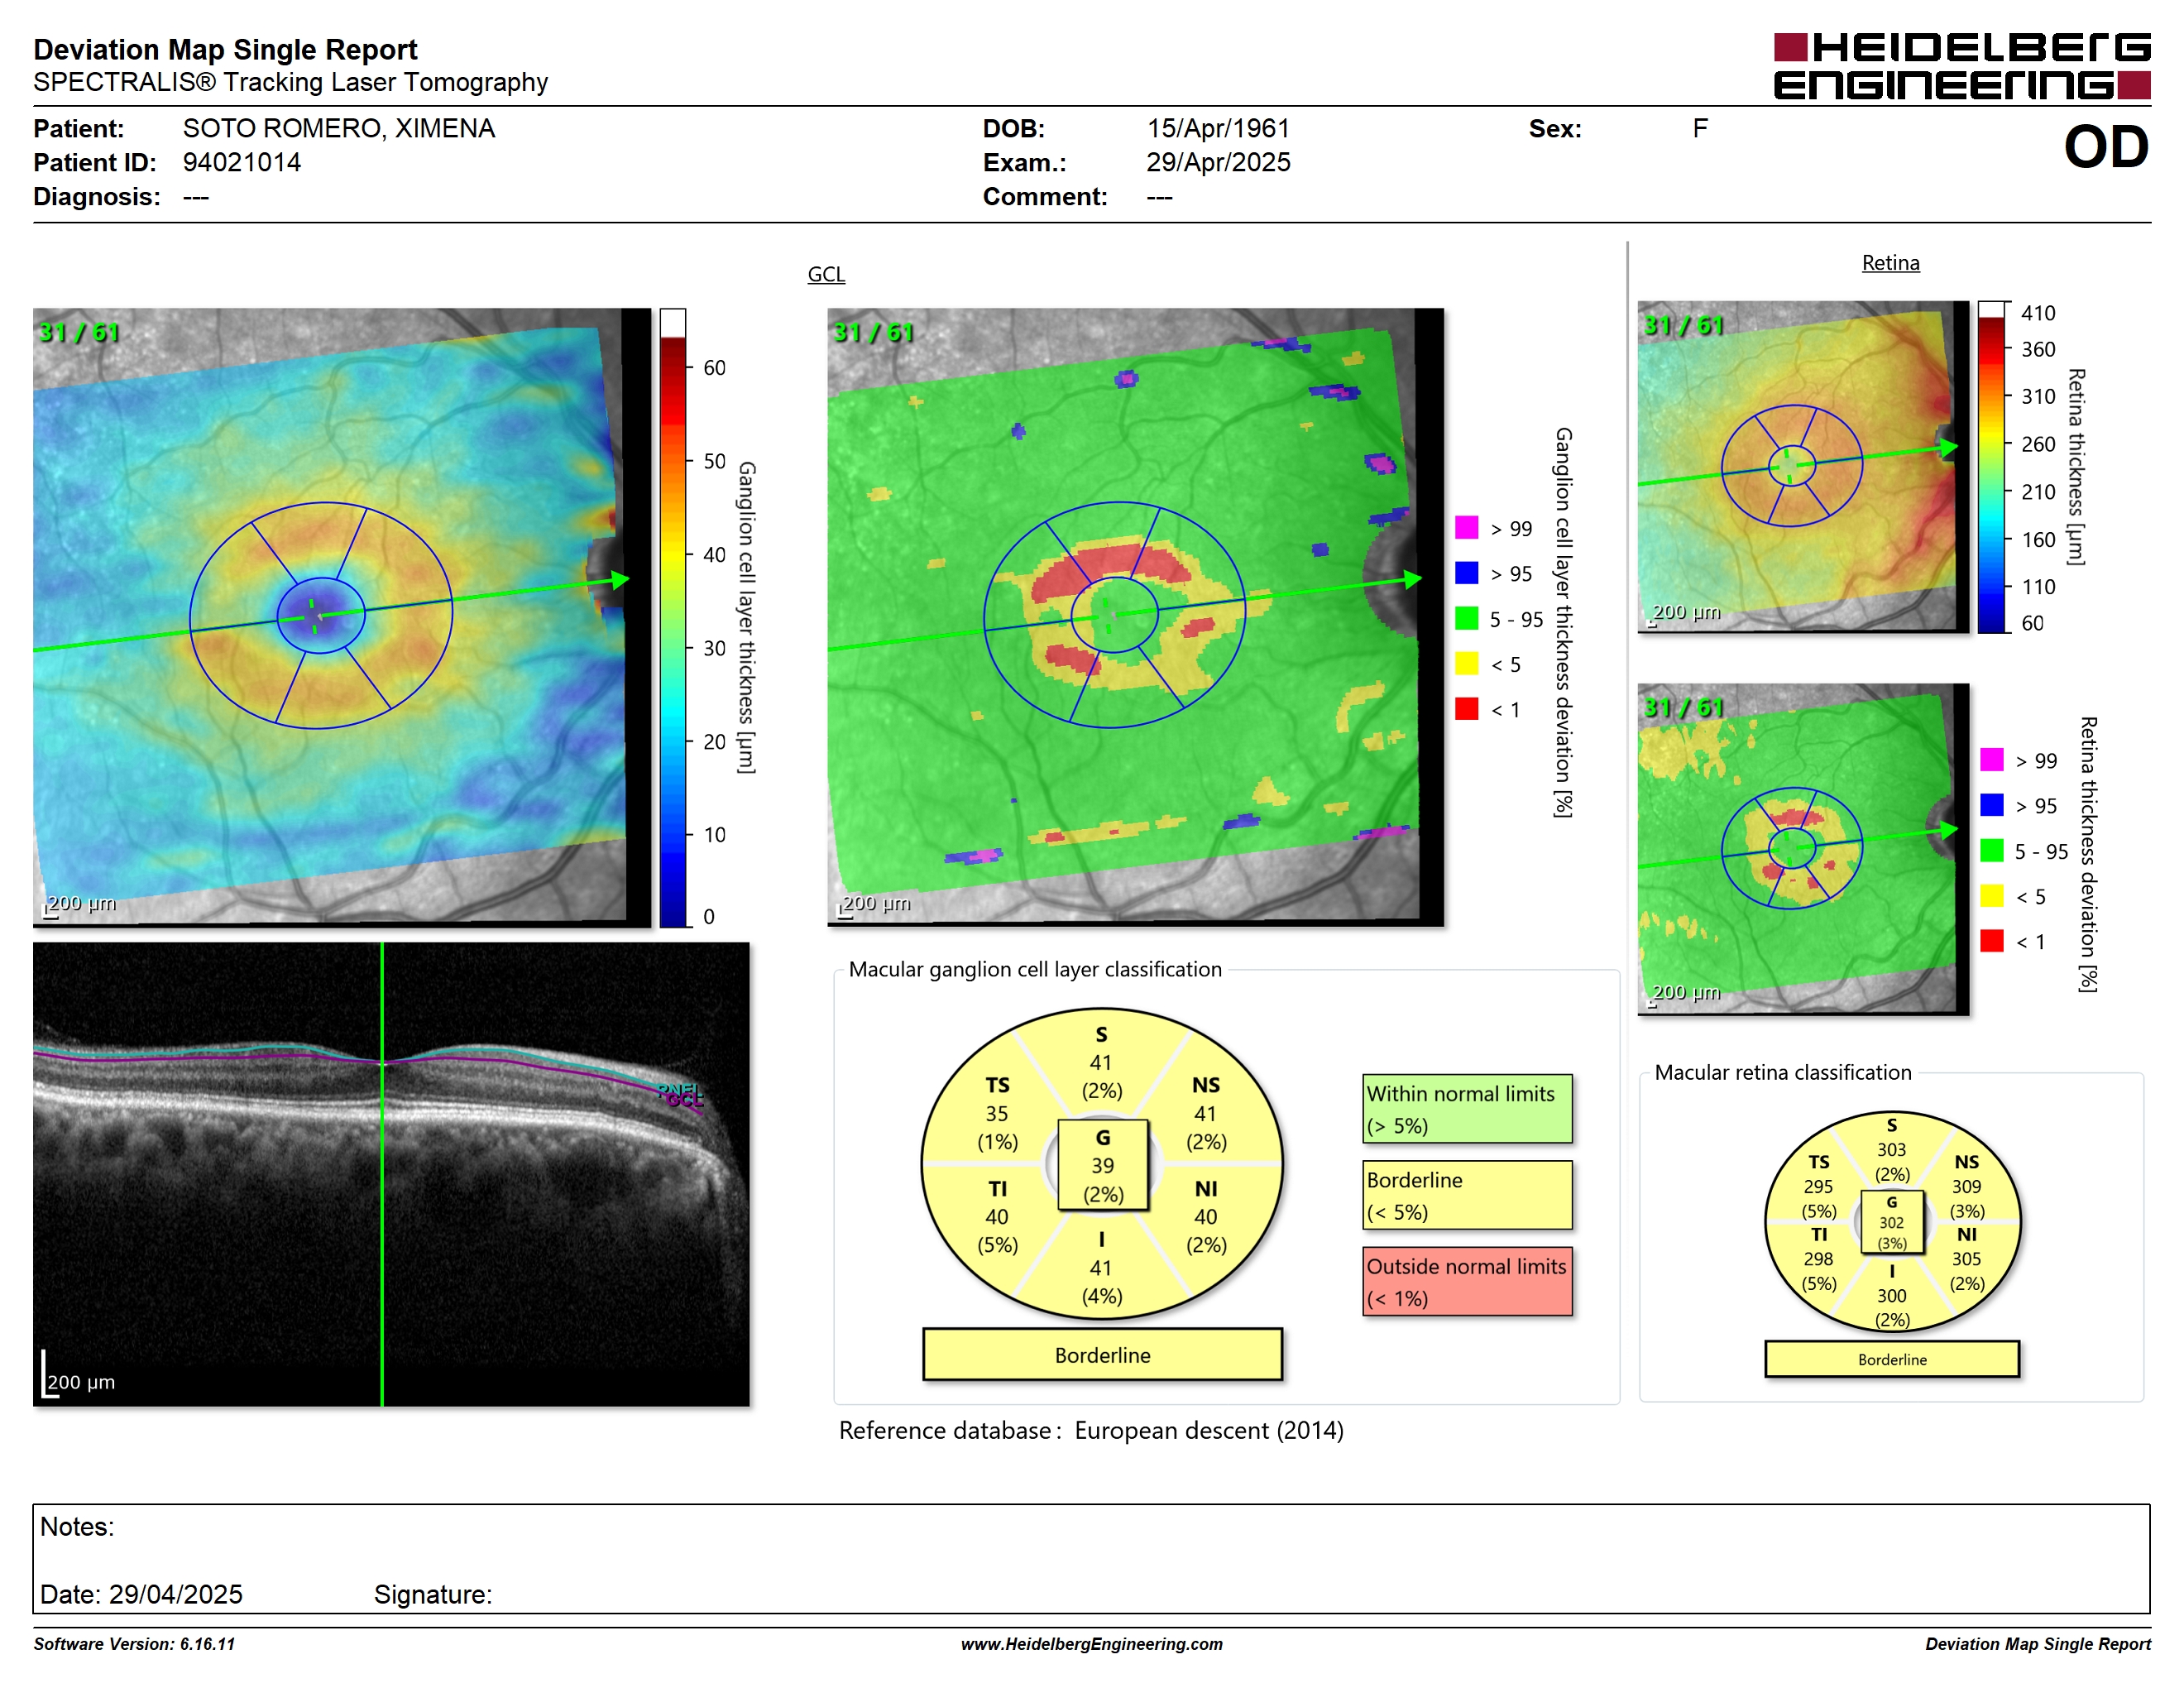The image size is (2184, 1688).
Task: Select the OD eye indicator
Action: (2106, 147)
